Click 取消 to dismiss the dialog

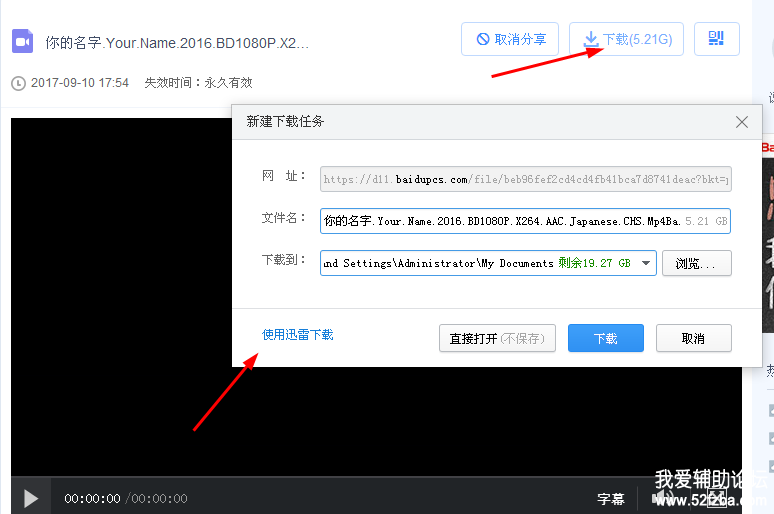point(694,338)
